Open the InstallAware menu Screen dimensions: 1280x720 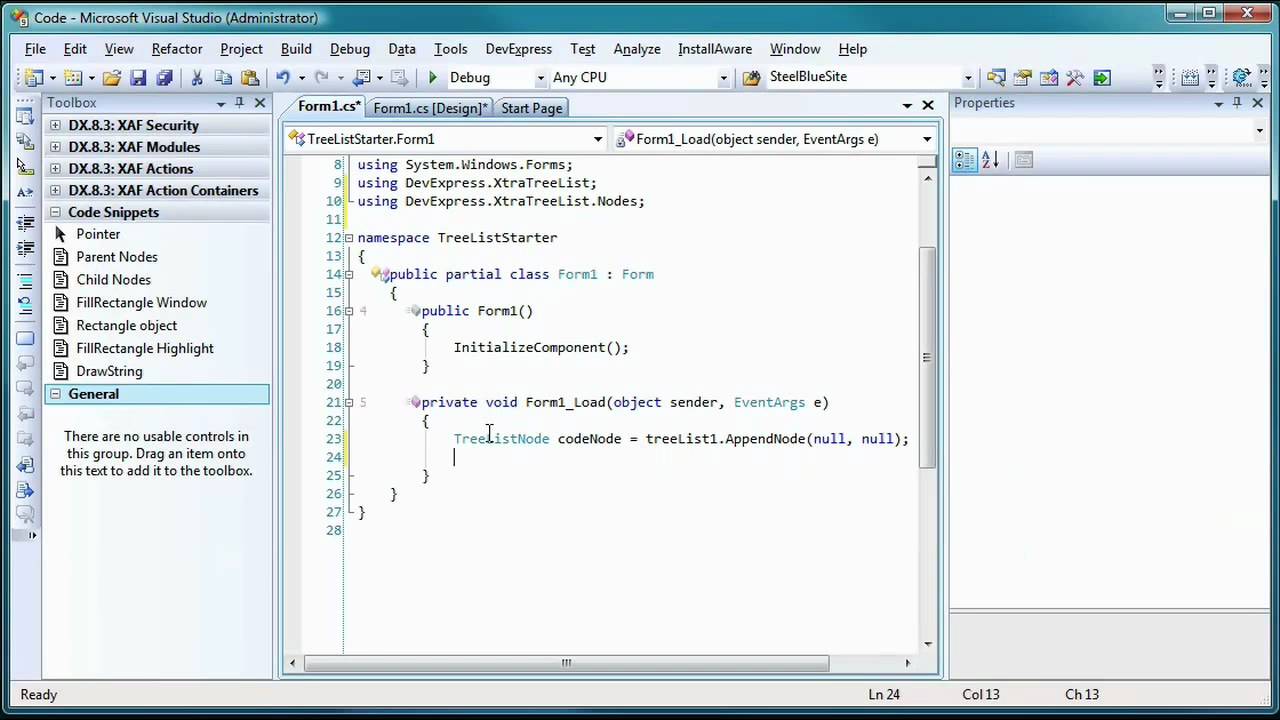point(715,49)
